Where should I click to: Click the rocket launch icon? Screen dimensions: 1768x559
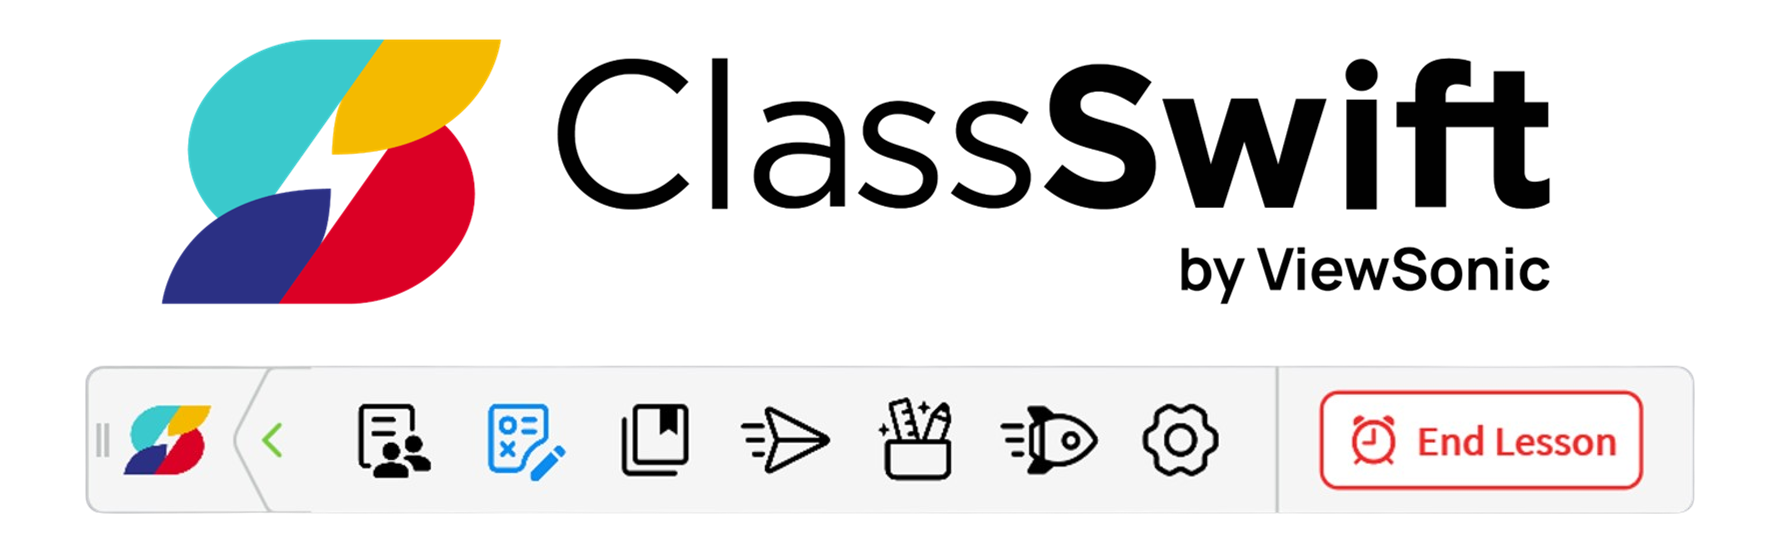pyautogui.click(x=1049, y=440)
